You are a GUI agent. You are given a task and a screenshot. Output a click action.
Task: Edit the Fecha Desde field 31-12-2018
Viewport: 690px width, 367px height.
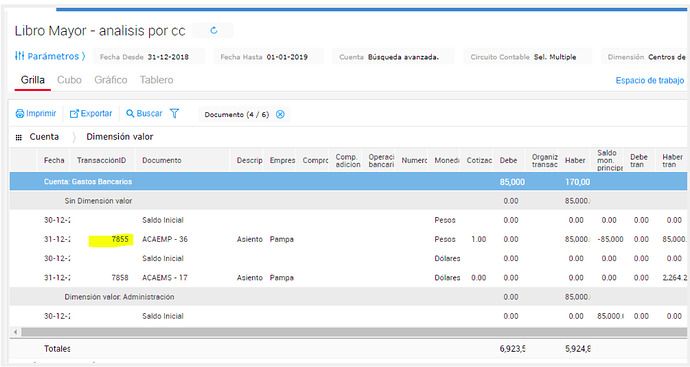point(149,57)
